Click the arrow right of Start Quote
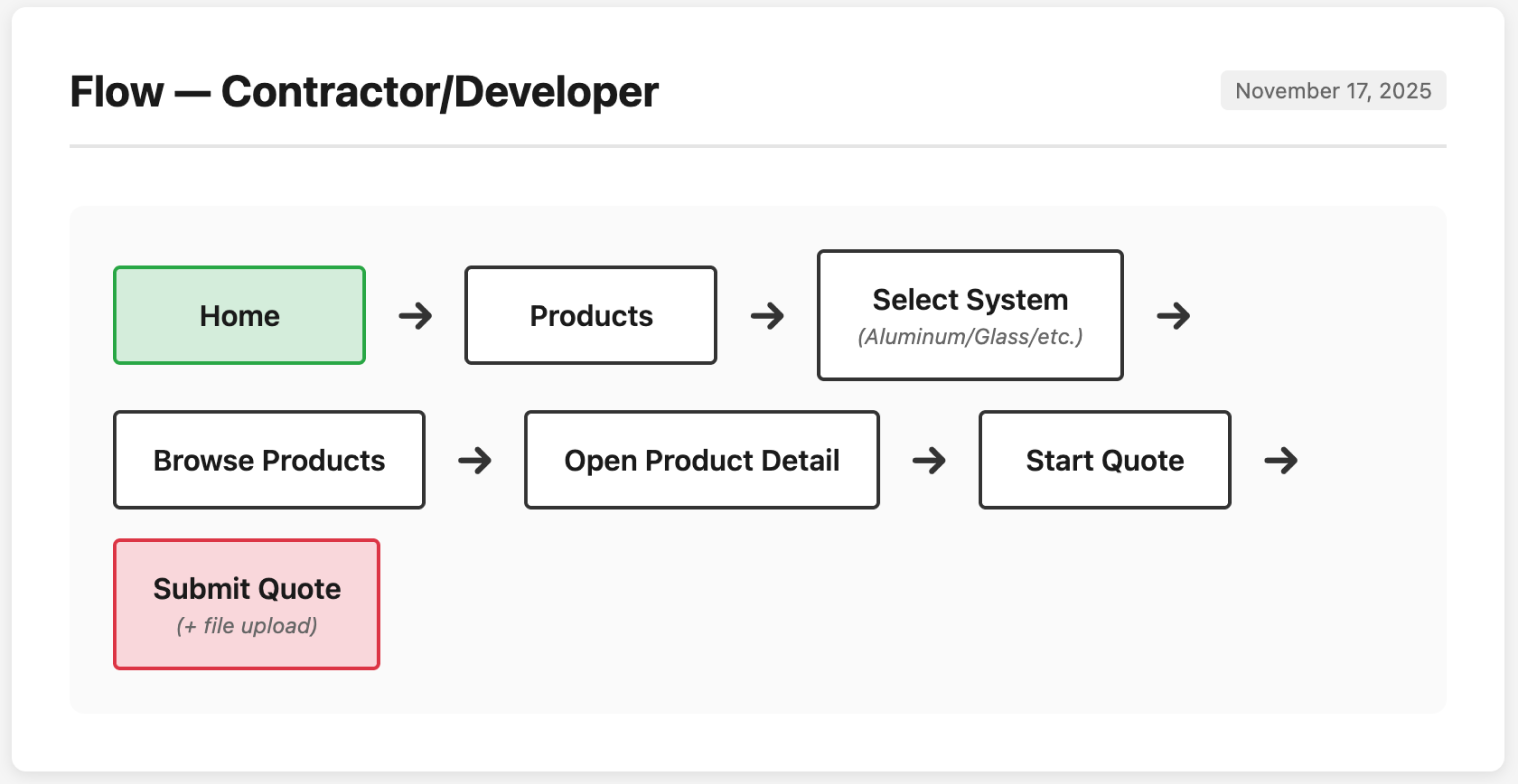Screen dimensions: 1518x784 pyautogui.click(x=1281, y=460)
